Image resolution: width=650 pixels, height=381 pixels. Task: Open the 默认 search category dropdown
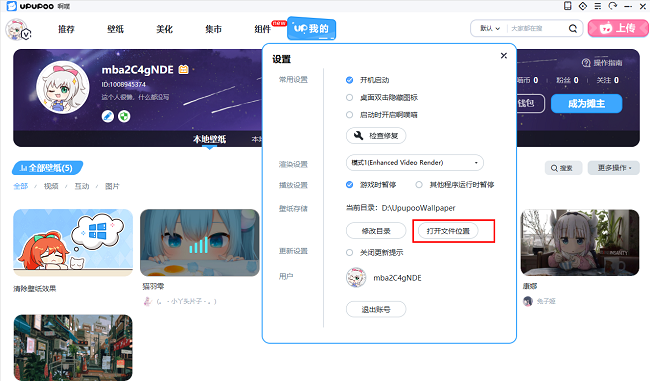click(490, 29)
